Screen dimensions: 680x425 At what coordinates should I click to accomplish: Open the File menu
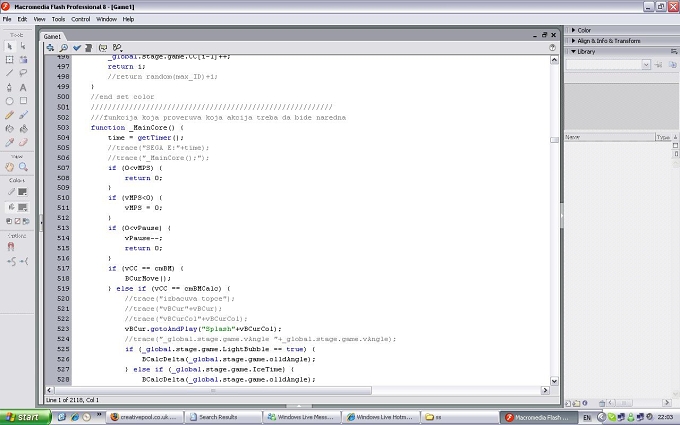[7, 19]
